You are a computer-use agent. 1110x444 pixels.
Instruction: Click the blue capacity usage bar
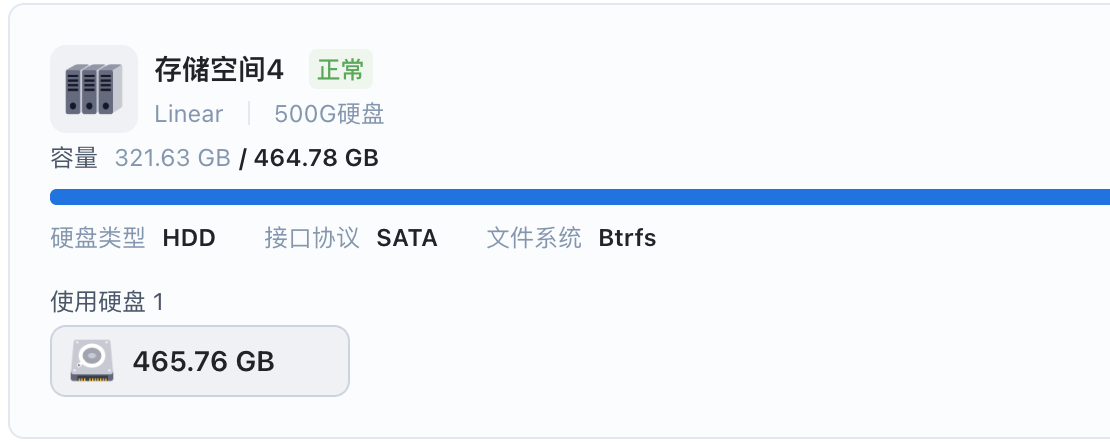point(580,197)
